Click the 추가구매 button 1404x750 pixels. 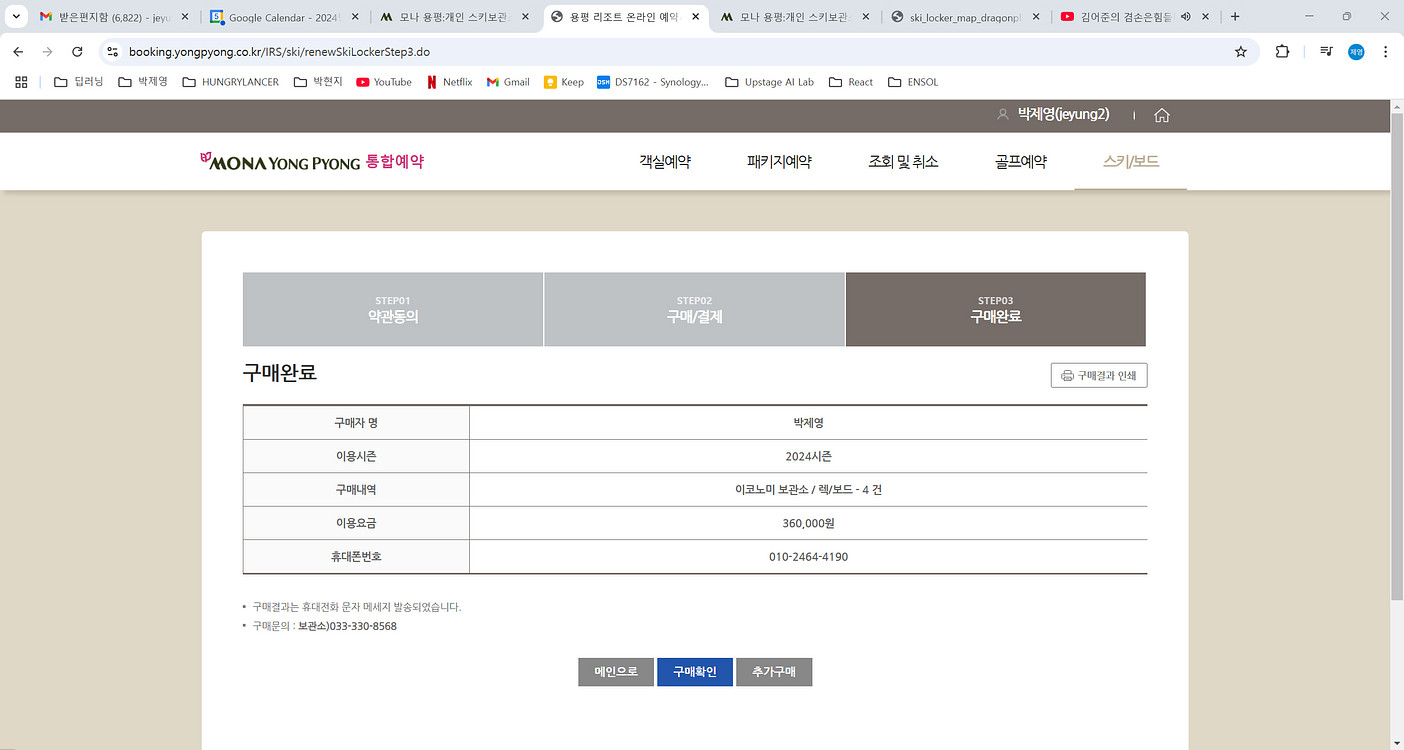point(774,672)
